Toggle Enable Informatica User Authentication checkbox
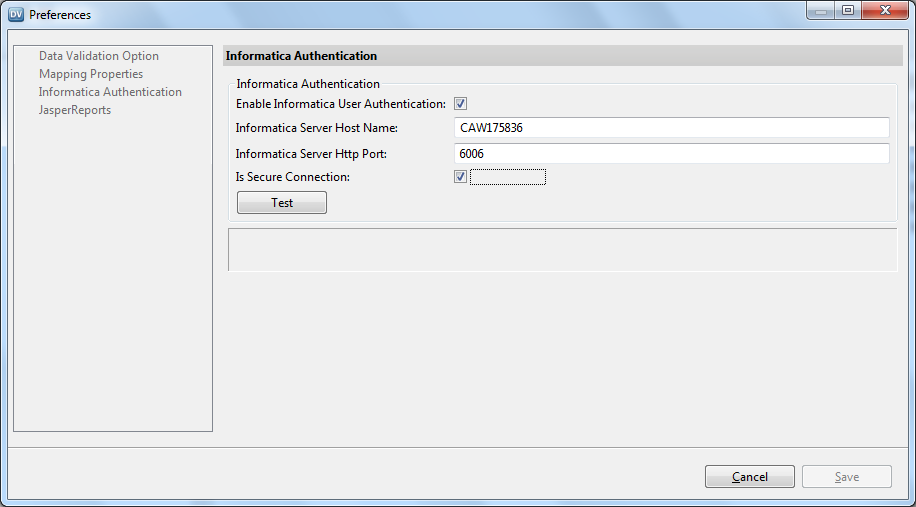Viewport: 916px width, 507px height. pos(460,104)
